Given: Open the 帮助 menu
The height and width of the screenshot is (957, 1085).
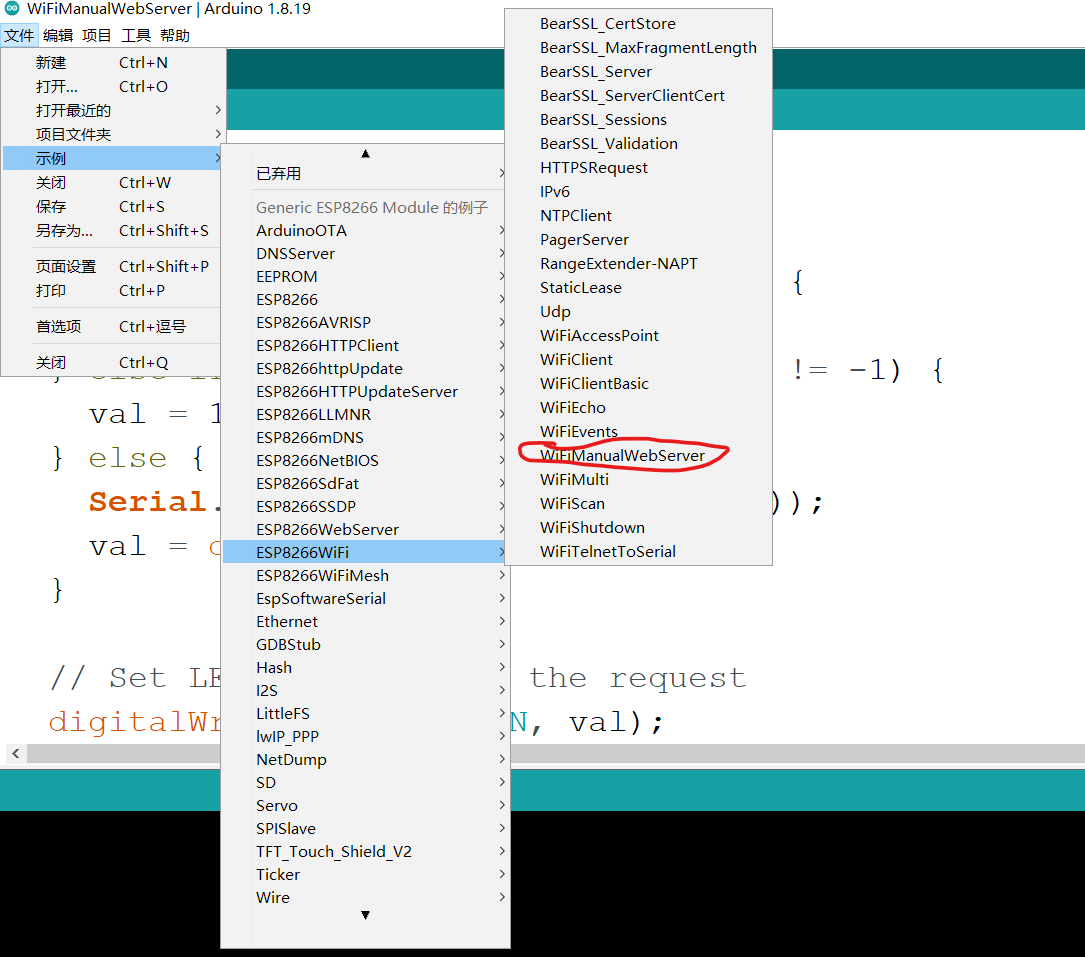Looking at the screenshot, I should [x=174, y=35].
